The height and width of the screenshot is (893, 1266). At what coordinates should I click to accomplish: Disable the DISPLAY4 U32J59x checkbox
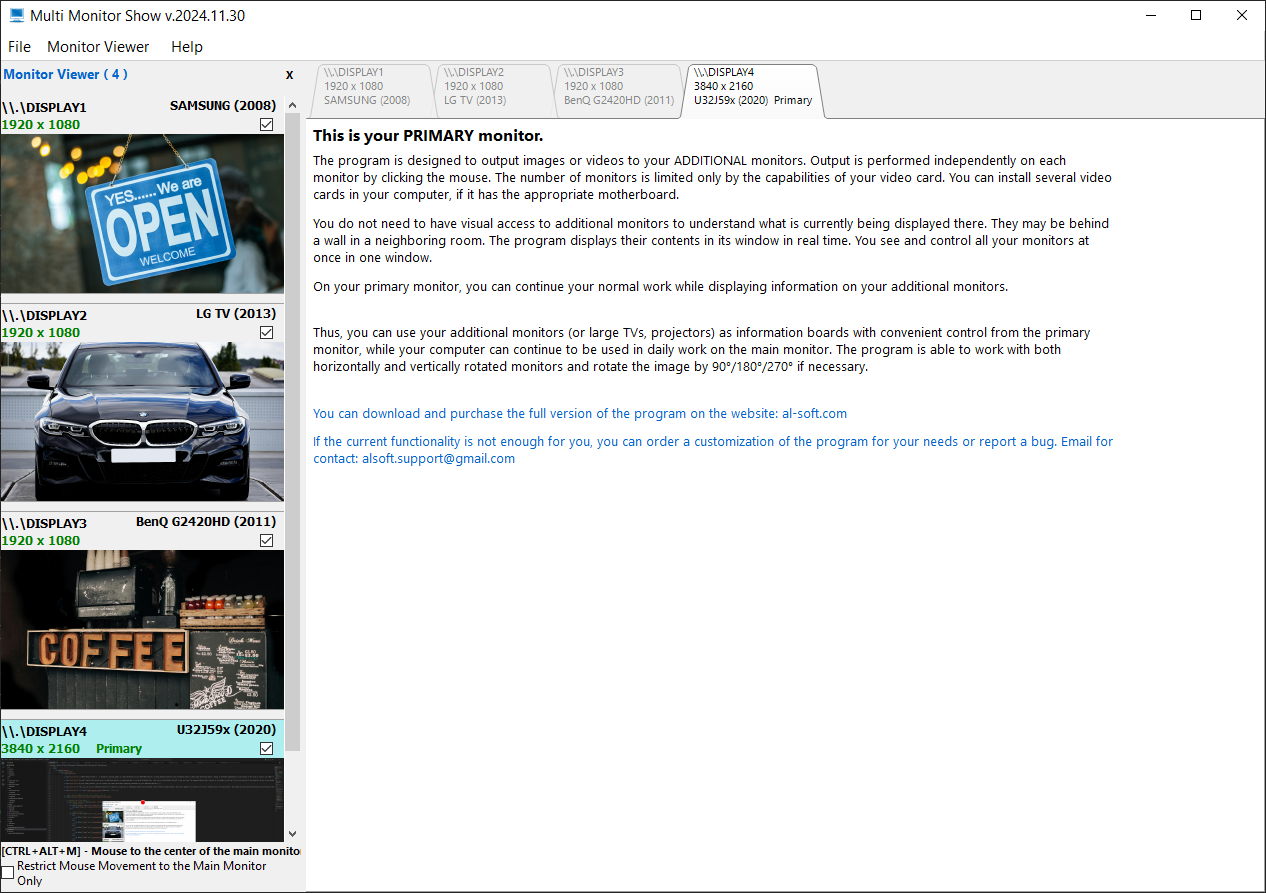click(x=266, y=749)
